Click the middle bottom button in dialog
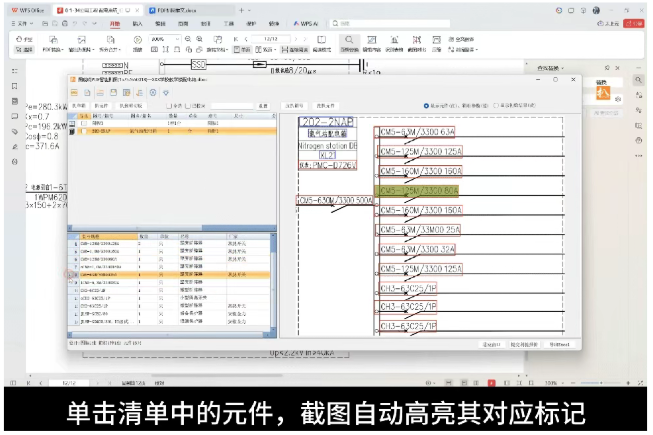This screenshot has height=435, width=653. tap(524, 345)
